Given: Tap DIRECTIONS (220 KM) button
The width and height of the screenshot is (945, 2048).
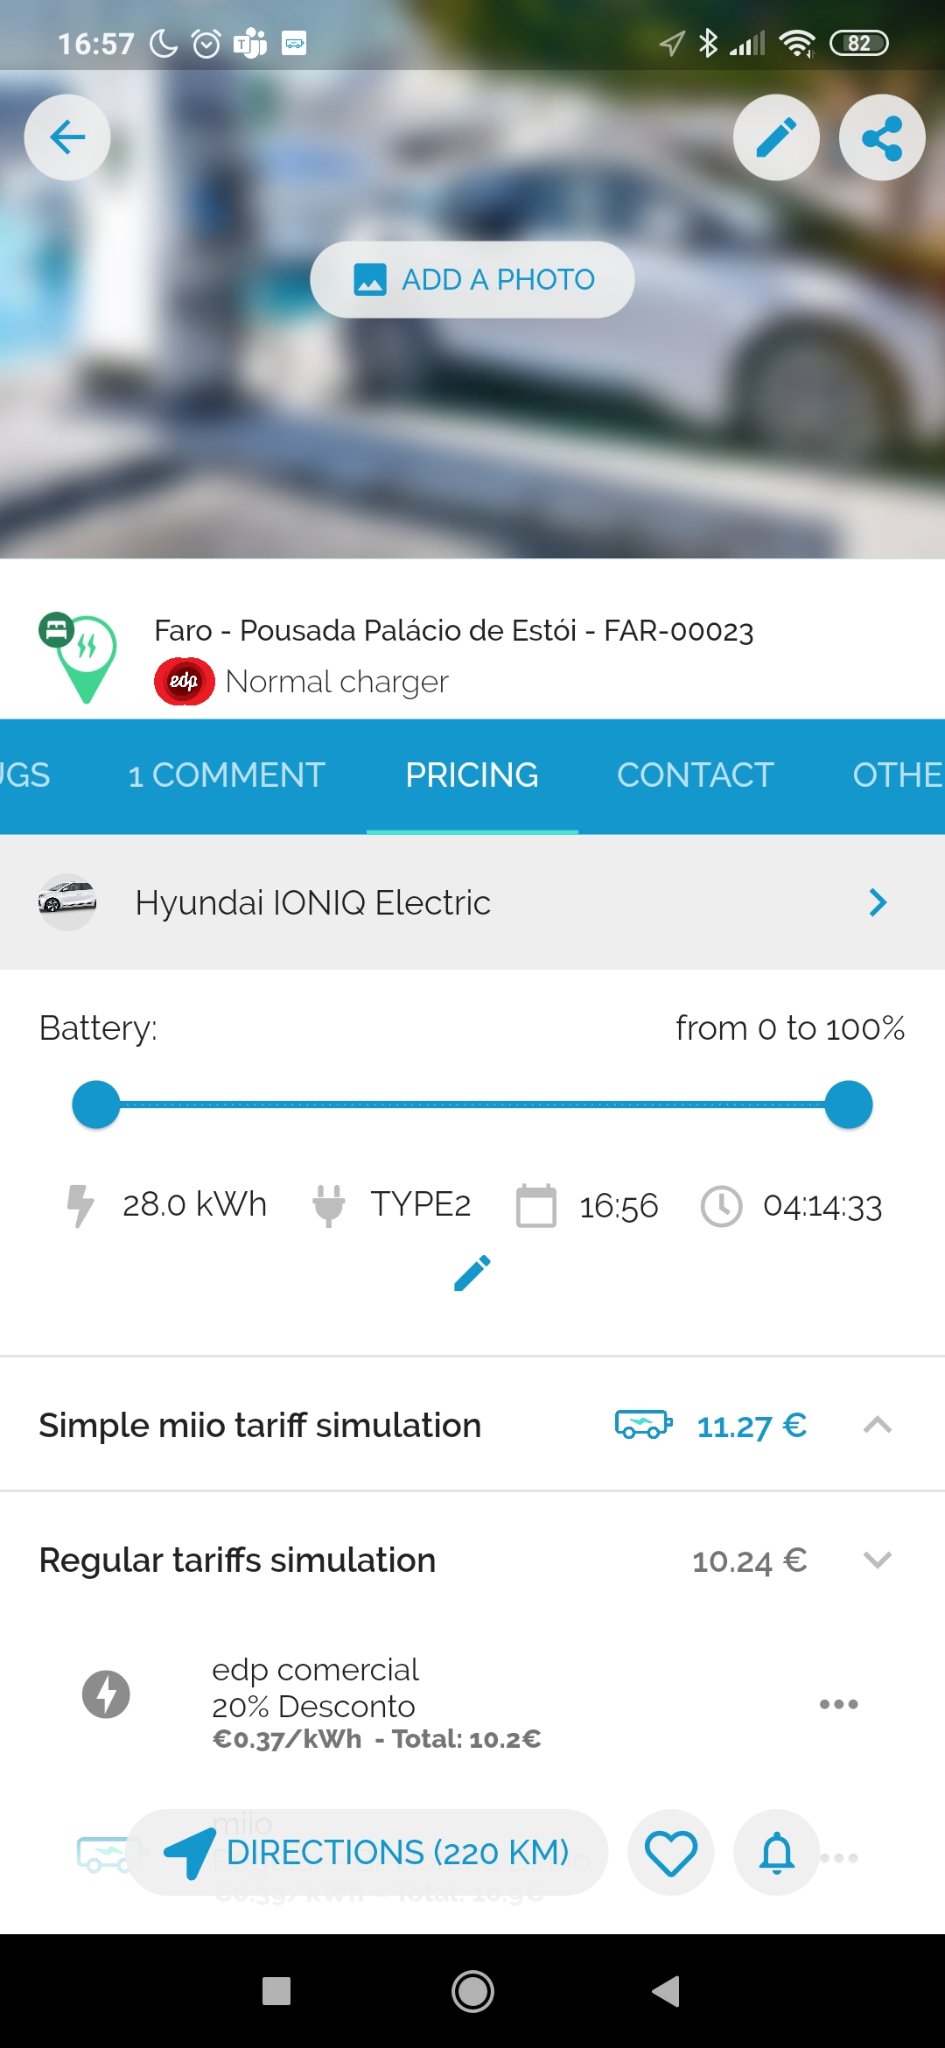Looking at the screenshot, I should 368,1853.
